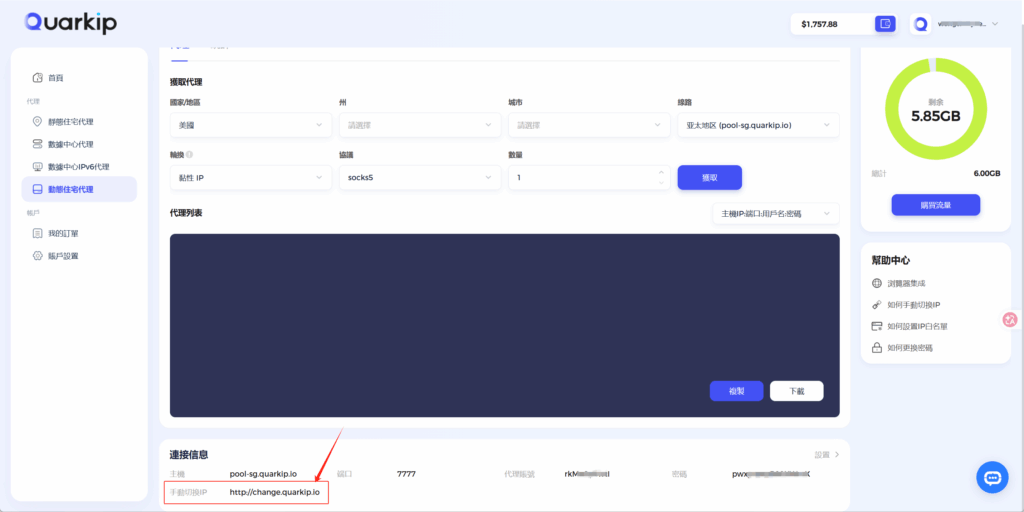Open the 協議 dropdown set to socks5

(x=419, y=177)
